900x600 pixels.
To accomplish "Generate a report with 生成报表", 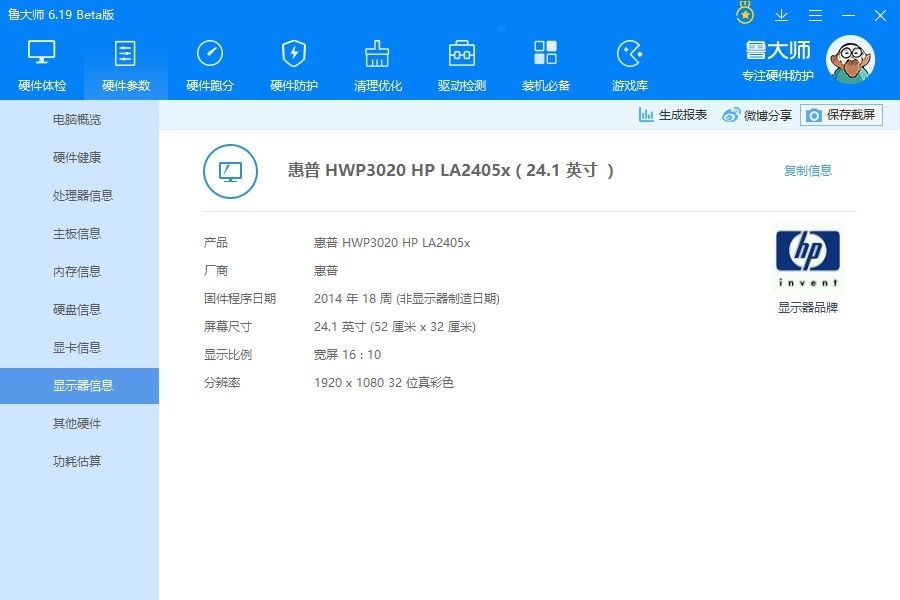I will (673, 115).
